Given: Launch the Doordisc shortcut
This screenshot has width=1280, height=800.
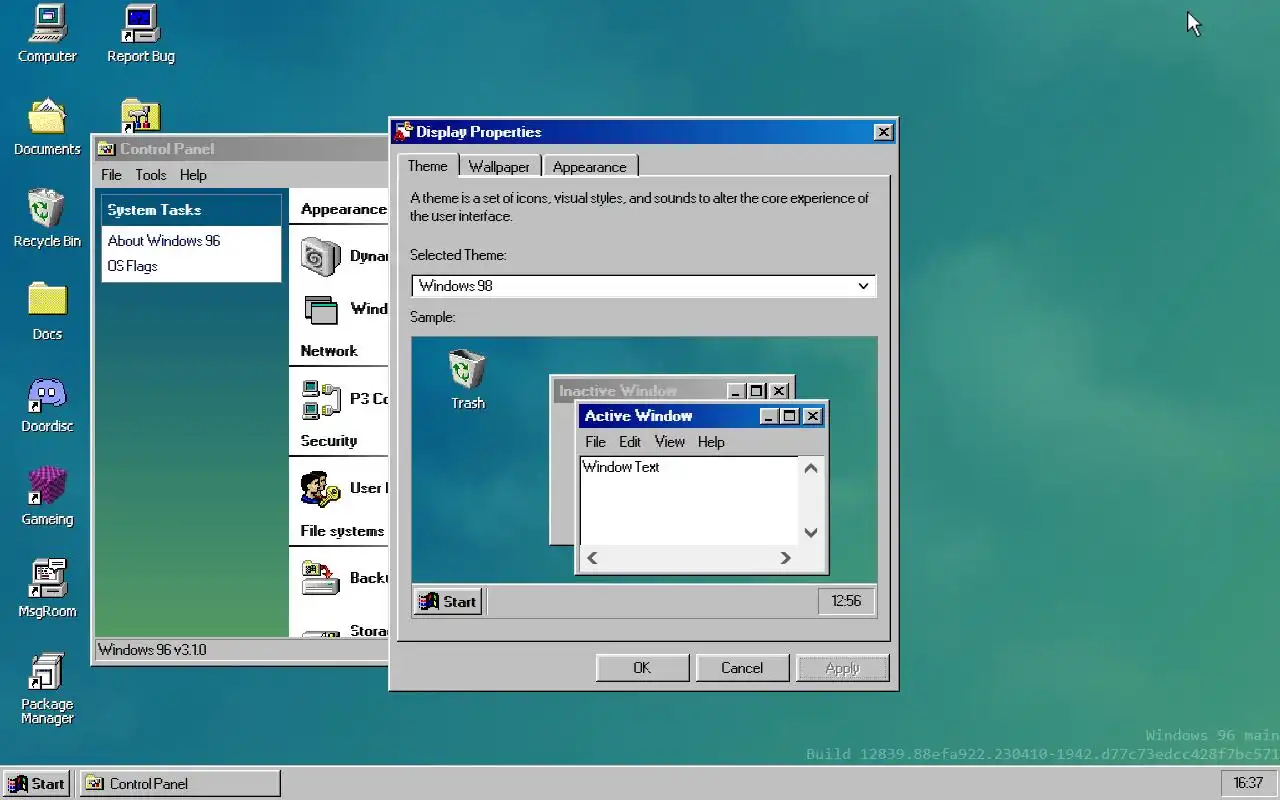Looking at the screenshot, I should pos(47,404).
